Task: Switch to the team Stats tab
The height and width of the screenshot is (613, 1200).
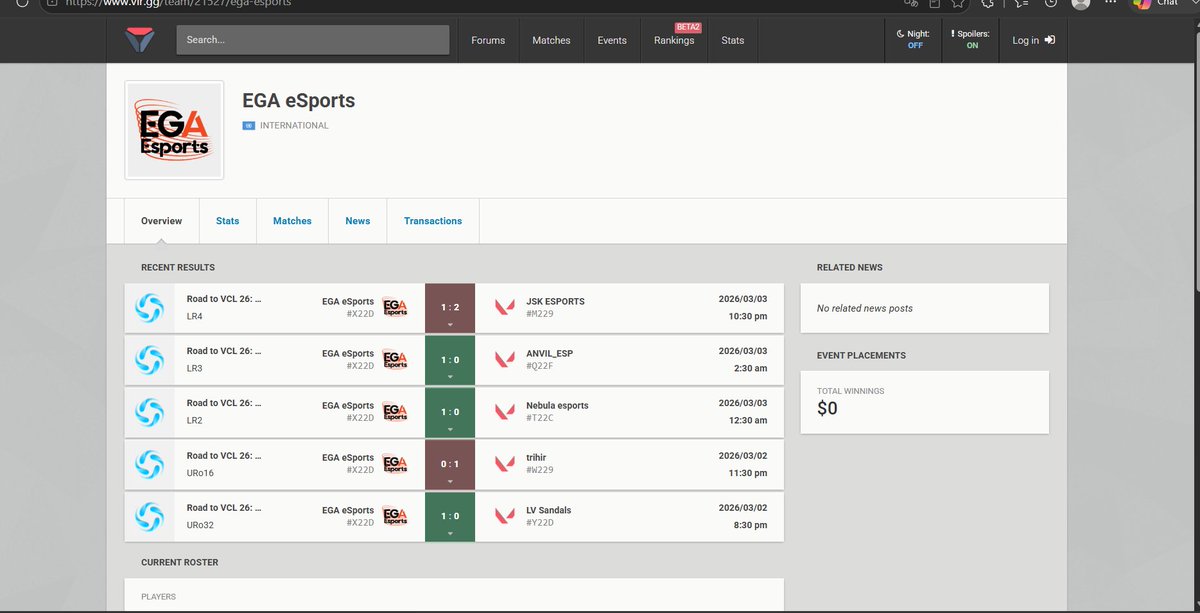Action: 228,221
